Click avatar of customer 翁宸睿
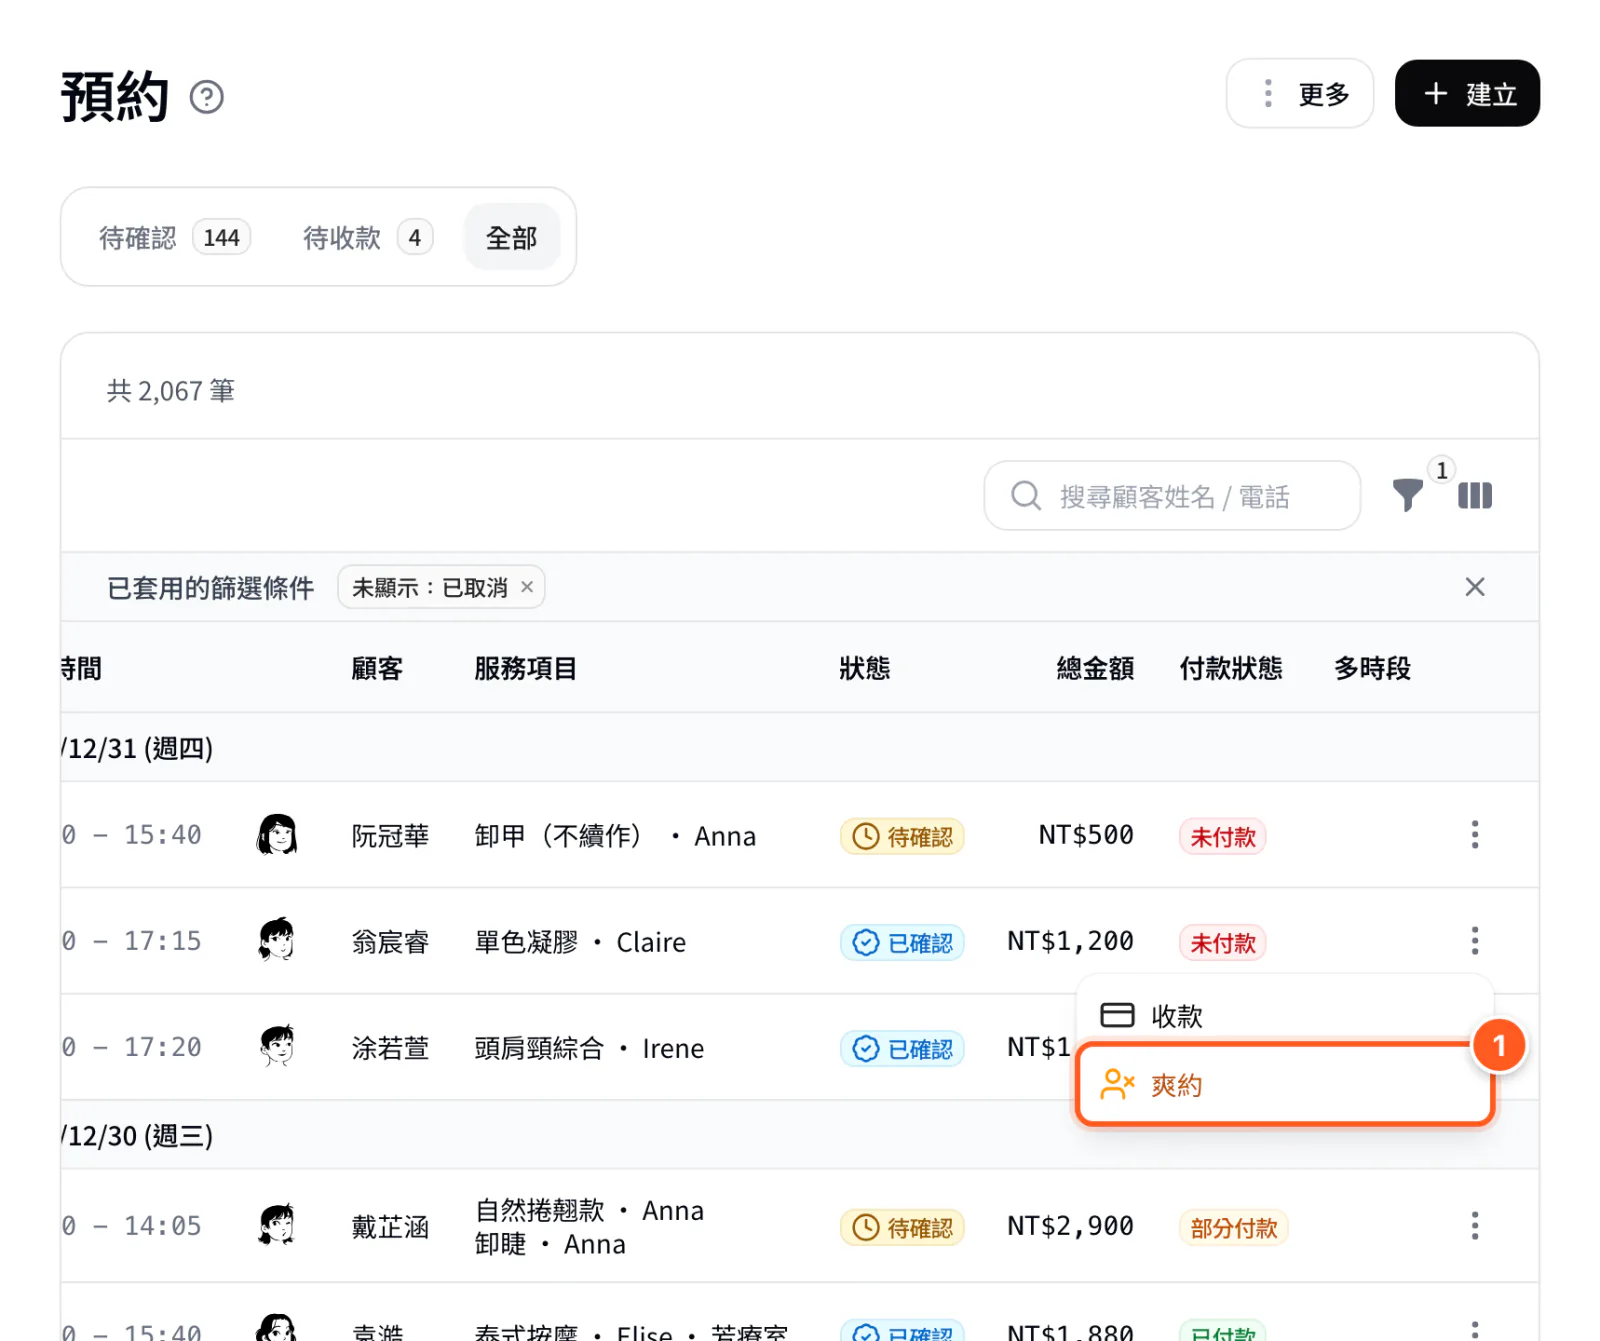 pyautogui.click(x=277, y=940)
